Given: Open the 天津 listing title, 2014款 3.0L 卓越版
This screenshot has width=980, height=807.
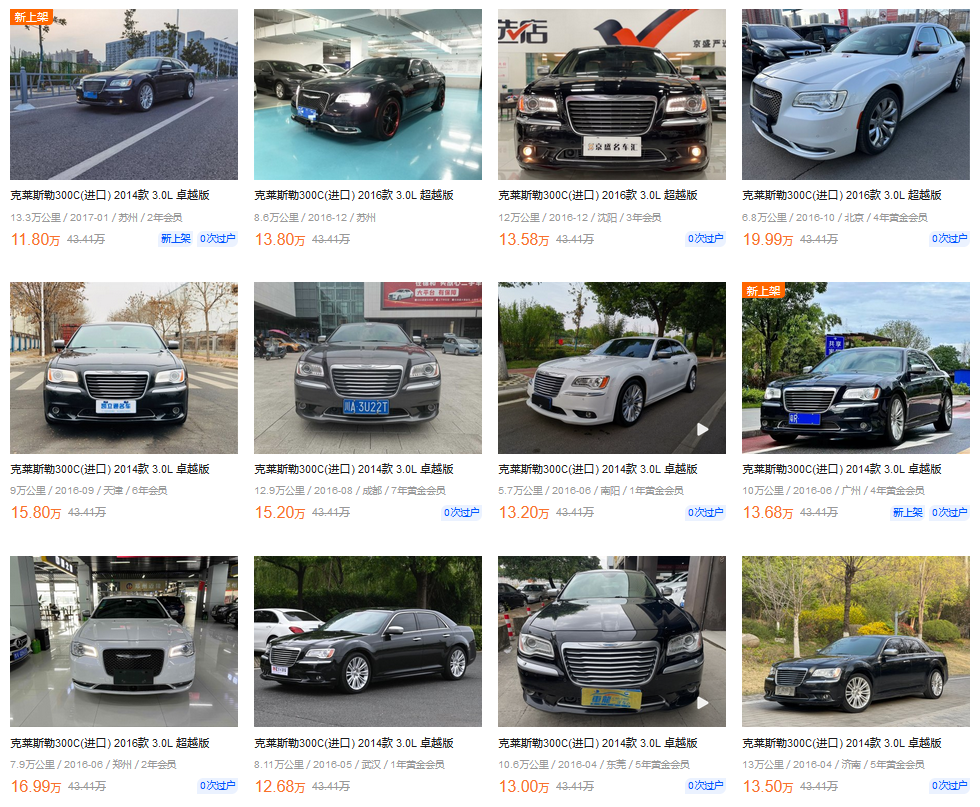Looking at the screenshot, I should click(110, 469).
